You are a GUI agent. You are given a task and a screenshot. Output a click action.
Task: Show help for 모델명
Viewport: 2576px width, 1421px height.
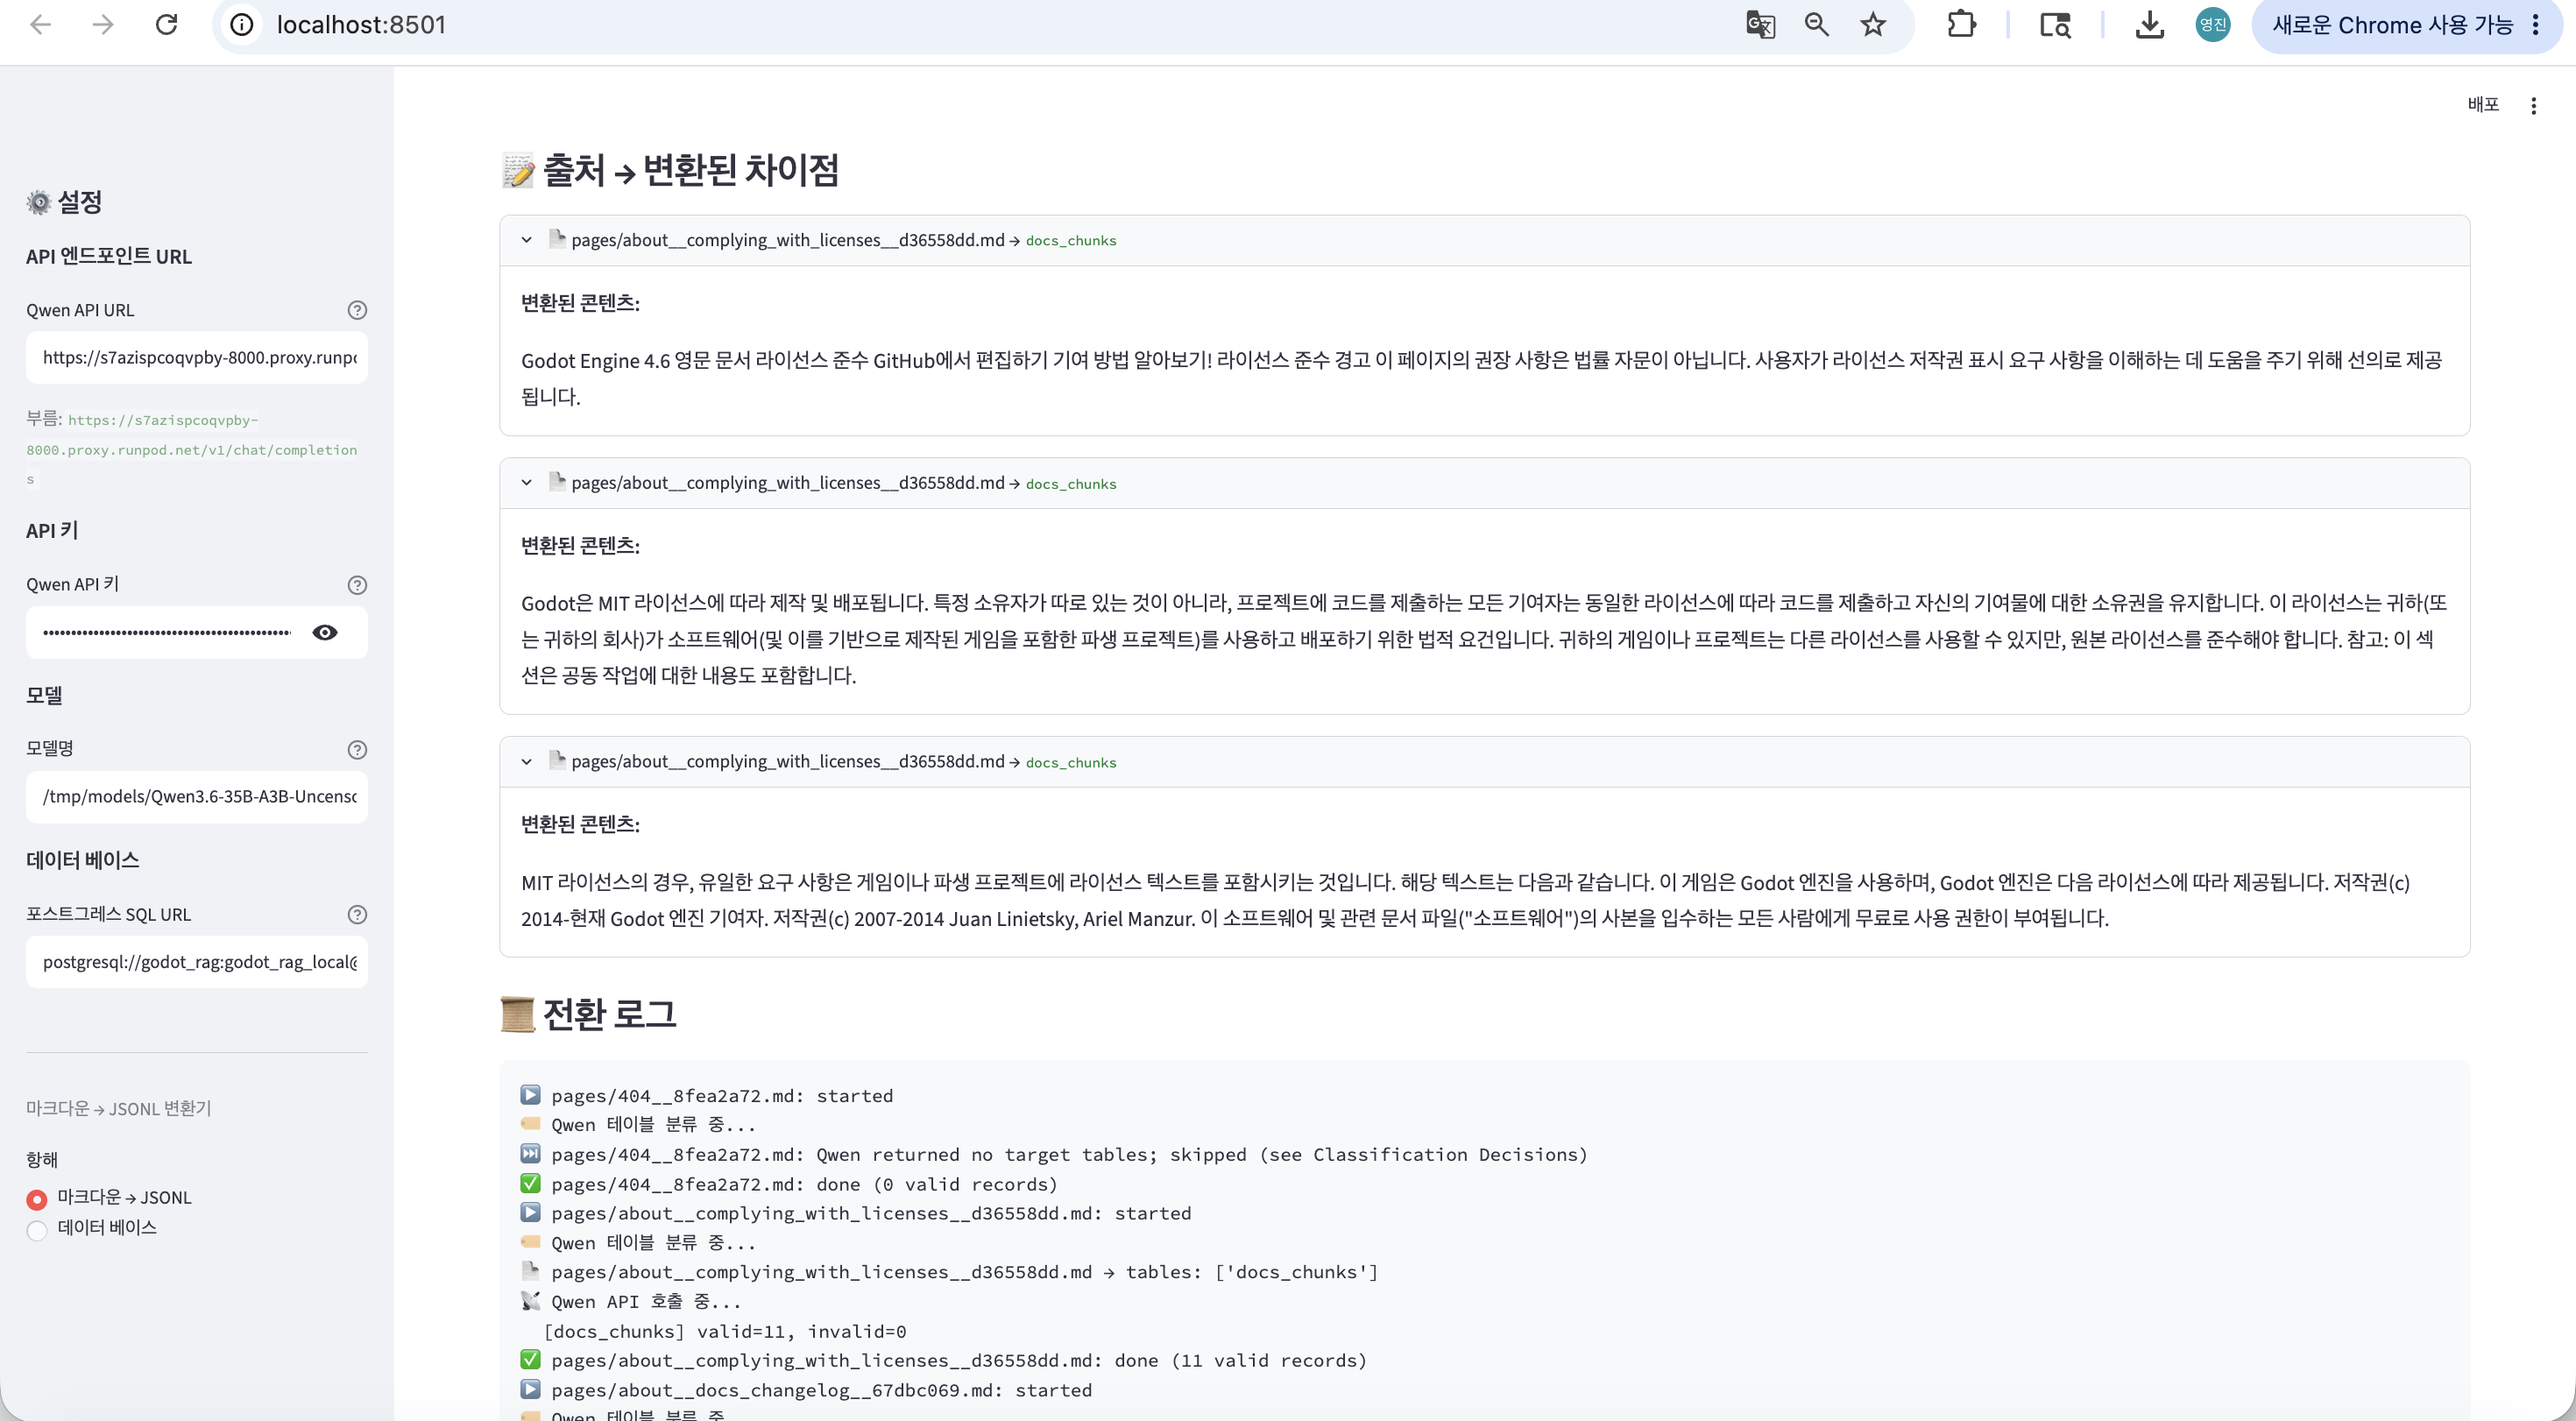pyautogui.click(x=357, y=750)
